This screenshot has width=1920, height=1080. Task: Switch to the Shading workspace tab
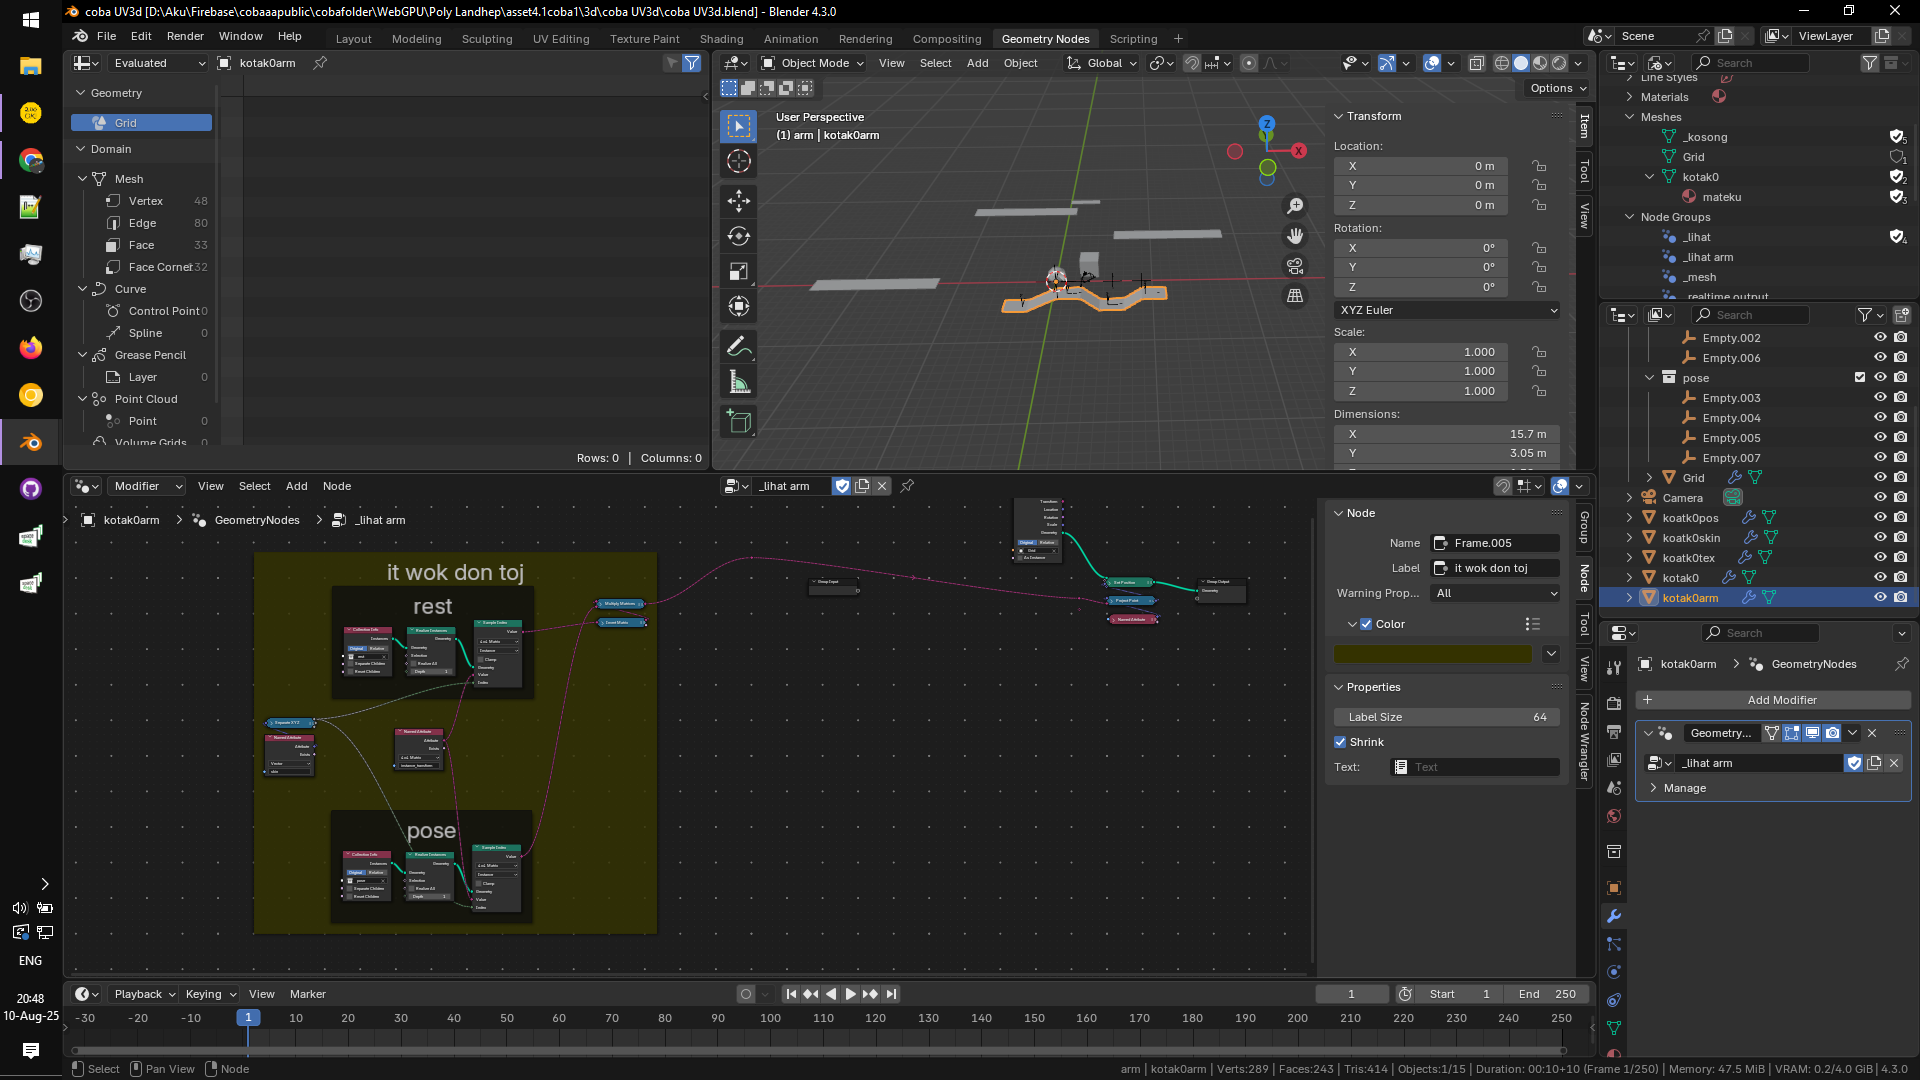(721, 39)
